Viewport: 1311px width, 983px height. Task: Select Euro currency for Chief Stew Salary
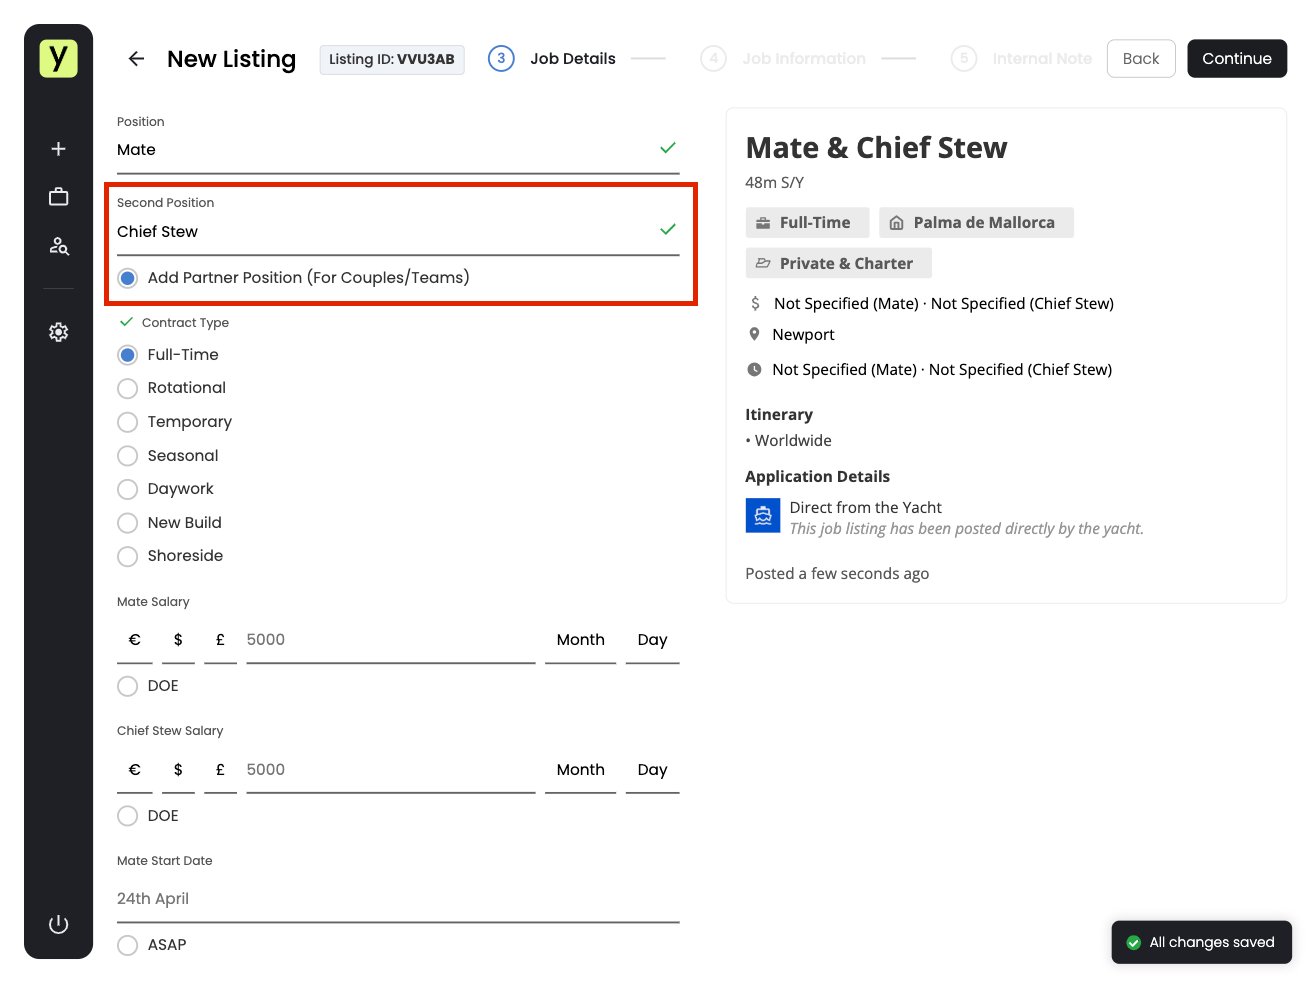click(x=134, y=770)
